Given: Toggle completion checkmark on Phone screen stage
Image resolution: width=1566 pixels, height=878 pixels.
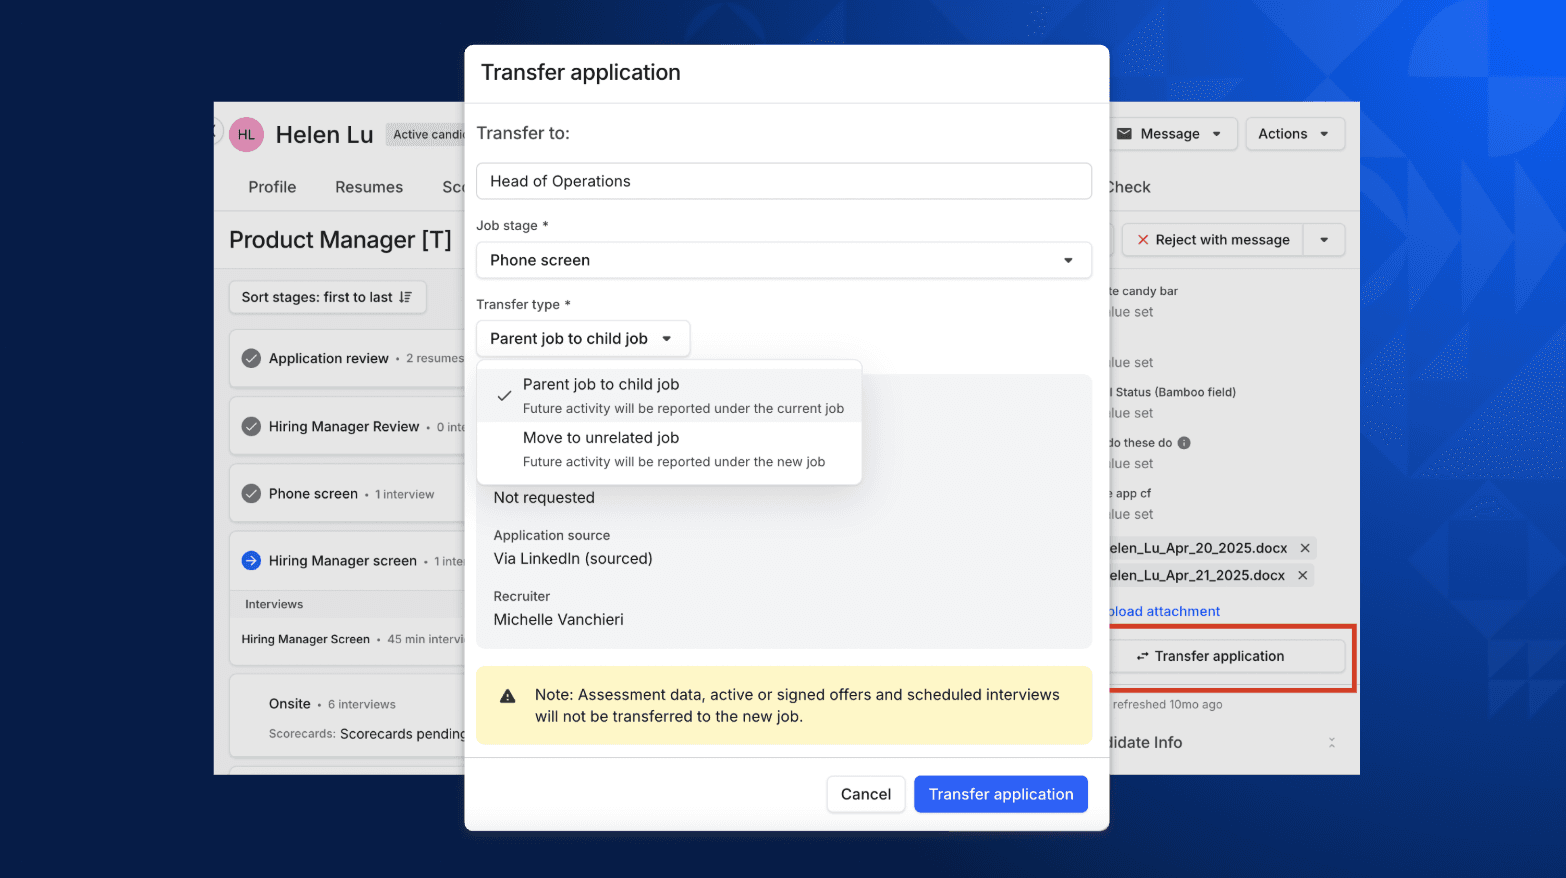Looking at the screenshot, I should click(249, 493).
